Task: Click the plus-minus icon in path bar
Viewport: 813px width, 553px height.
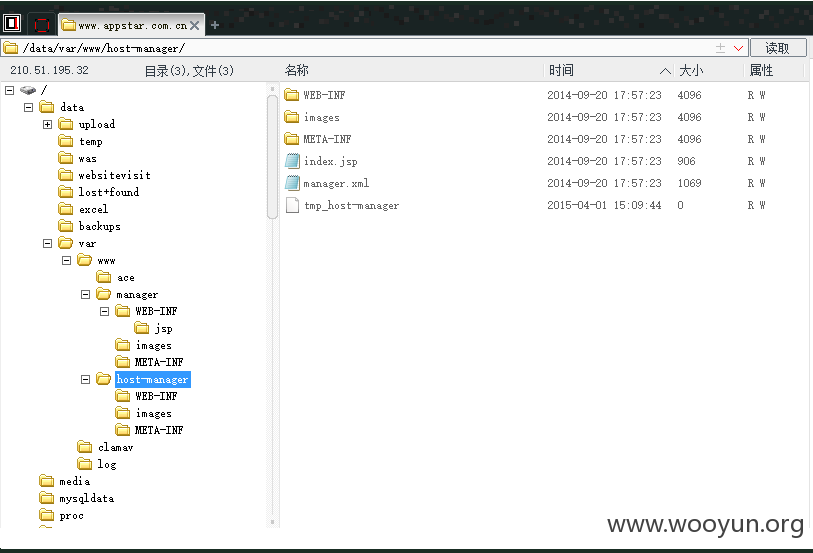Action: pyautogui.click(x=720, y=48)
